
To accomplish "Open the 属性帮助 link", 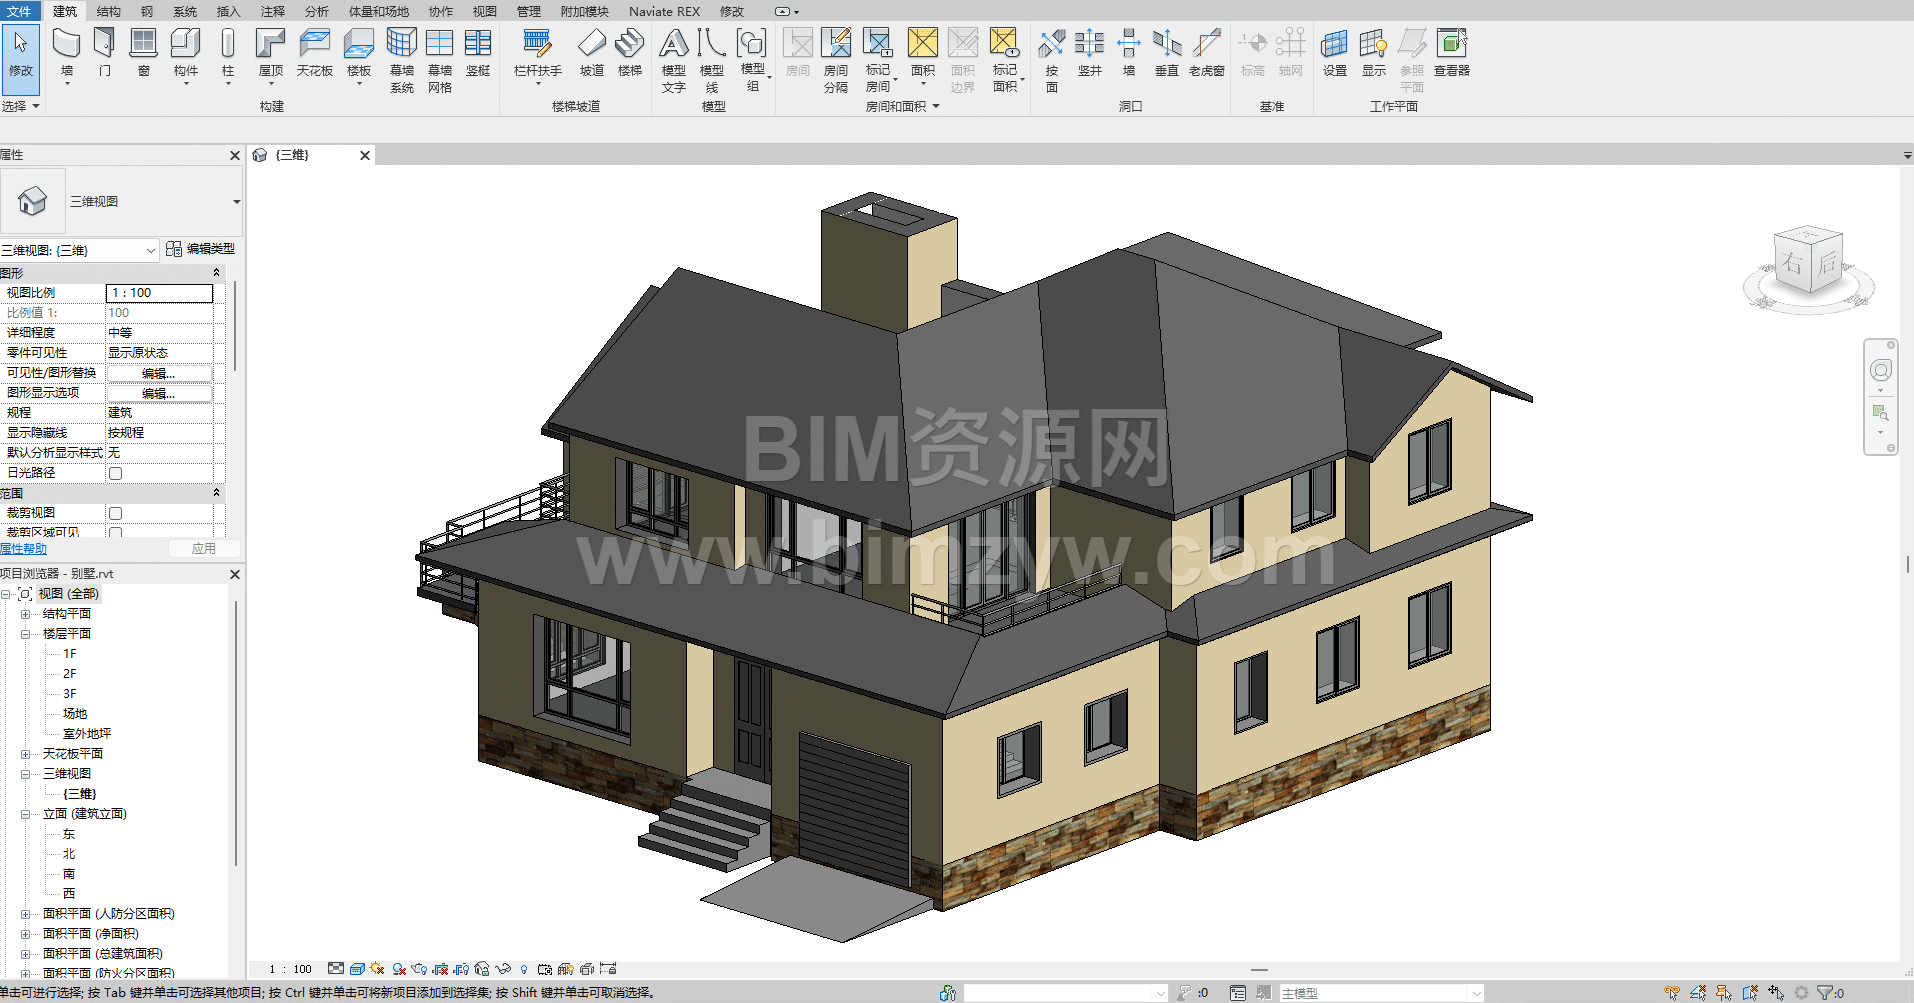I will [23, 549].
